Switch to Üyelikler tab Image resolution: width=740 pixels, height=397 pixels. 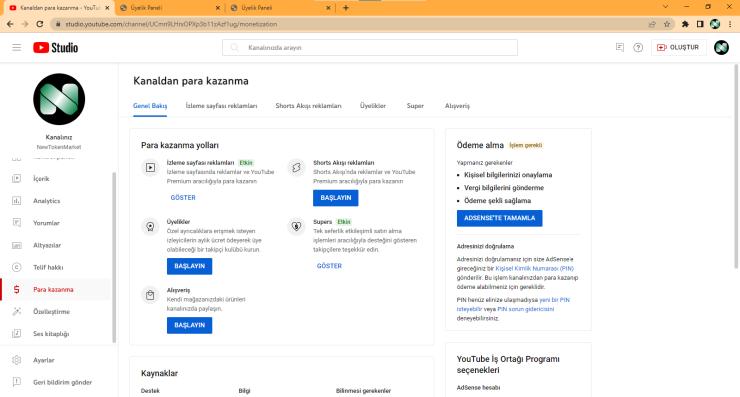pyautogui.click(x=373, y=106)
